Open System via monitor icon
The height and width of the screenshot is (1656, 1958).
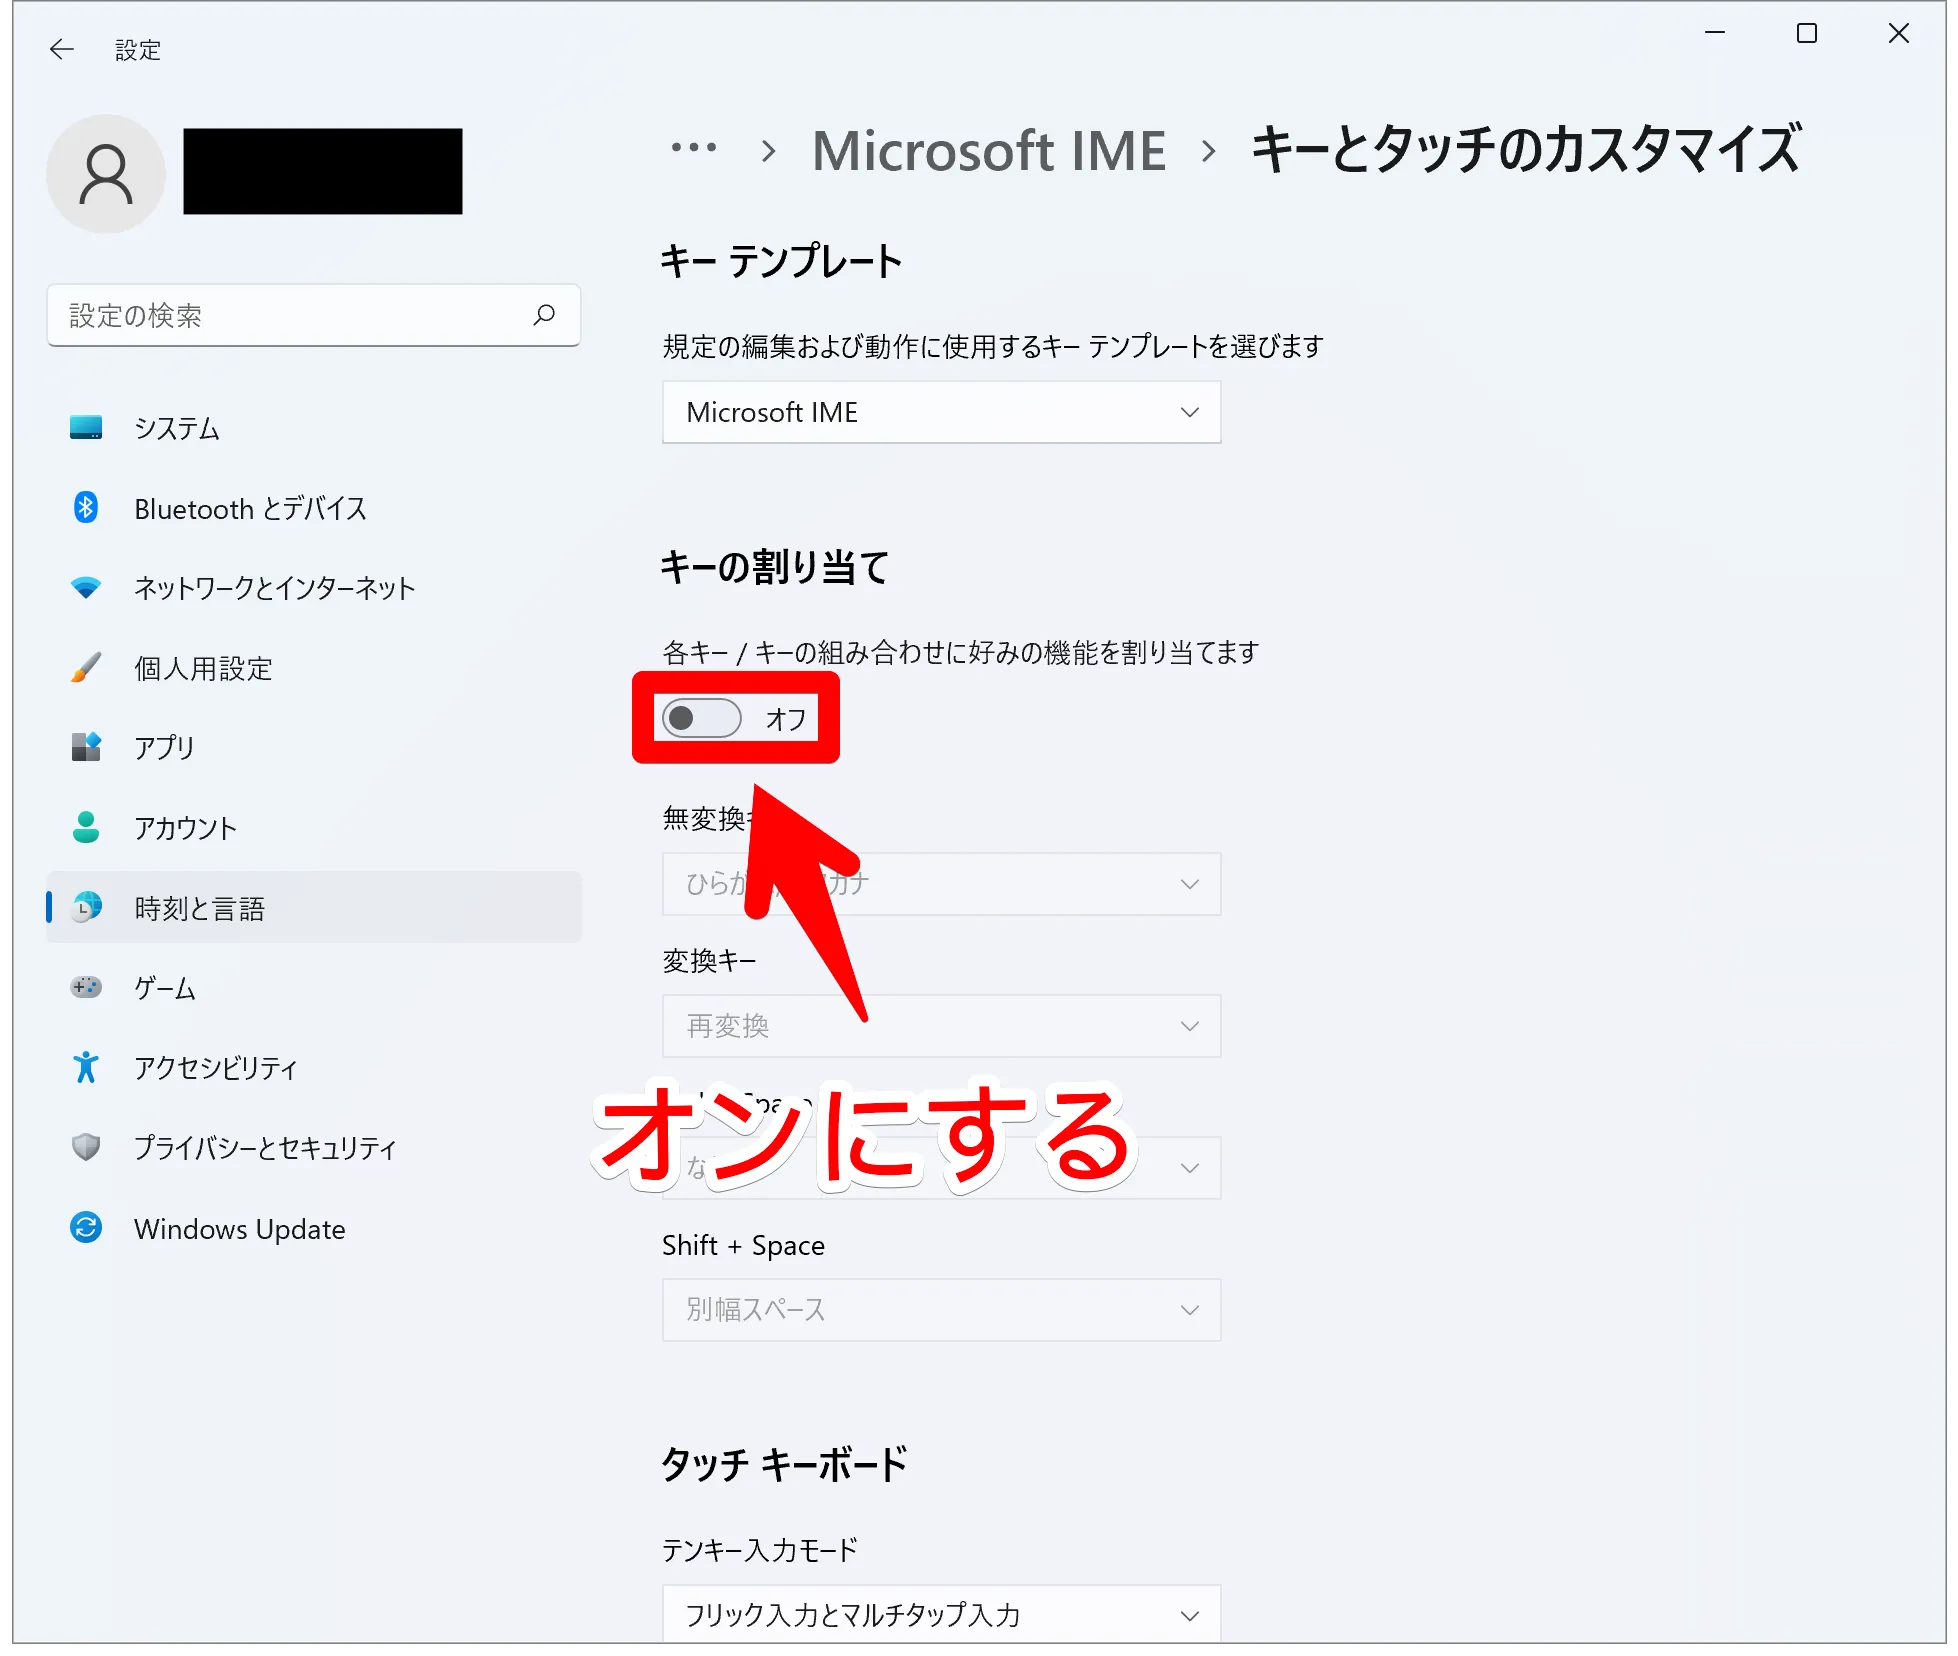pos(86,428)
